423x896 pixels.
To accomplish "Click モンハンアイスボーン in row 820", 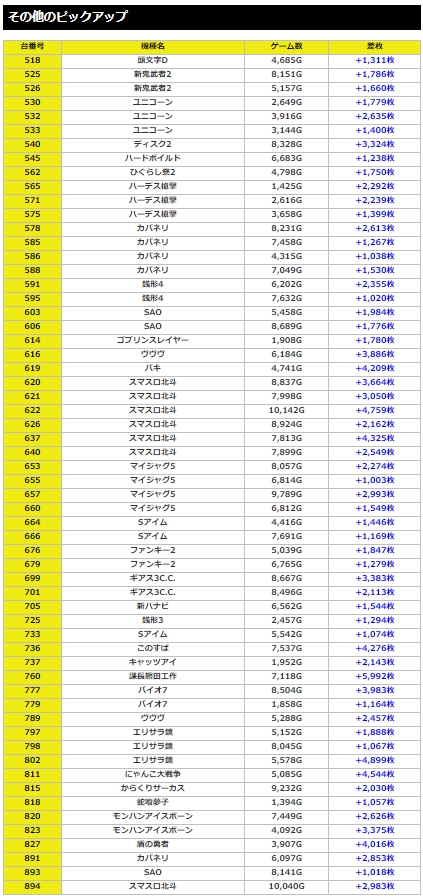I will (x=153, y=816).
